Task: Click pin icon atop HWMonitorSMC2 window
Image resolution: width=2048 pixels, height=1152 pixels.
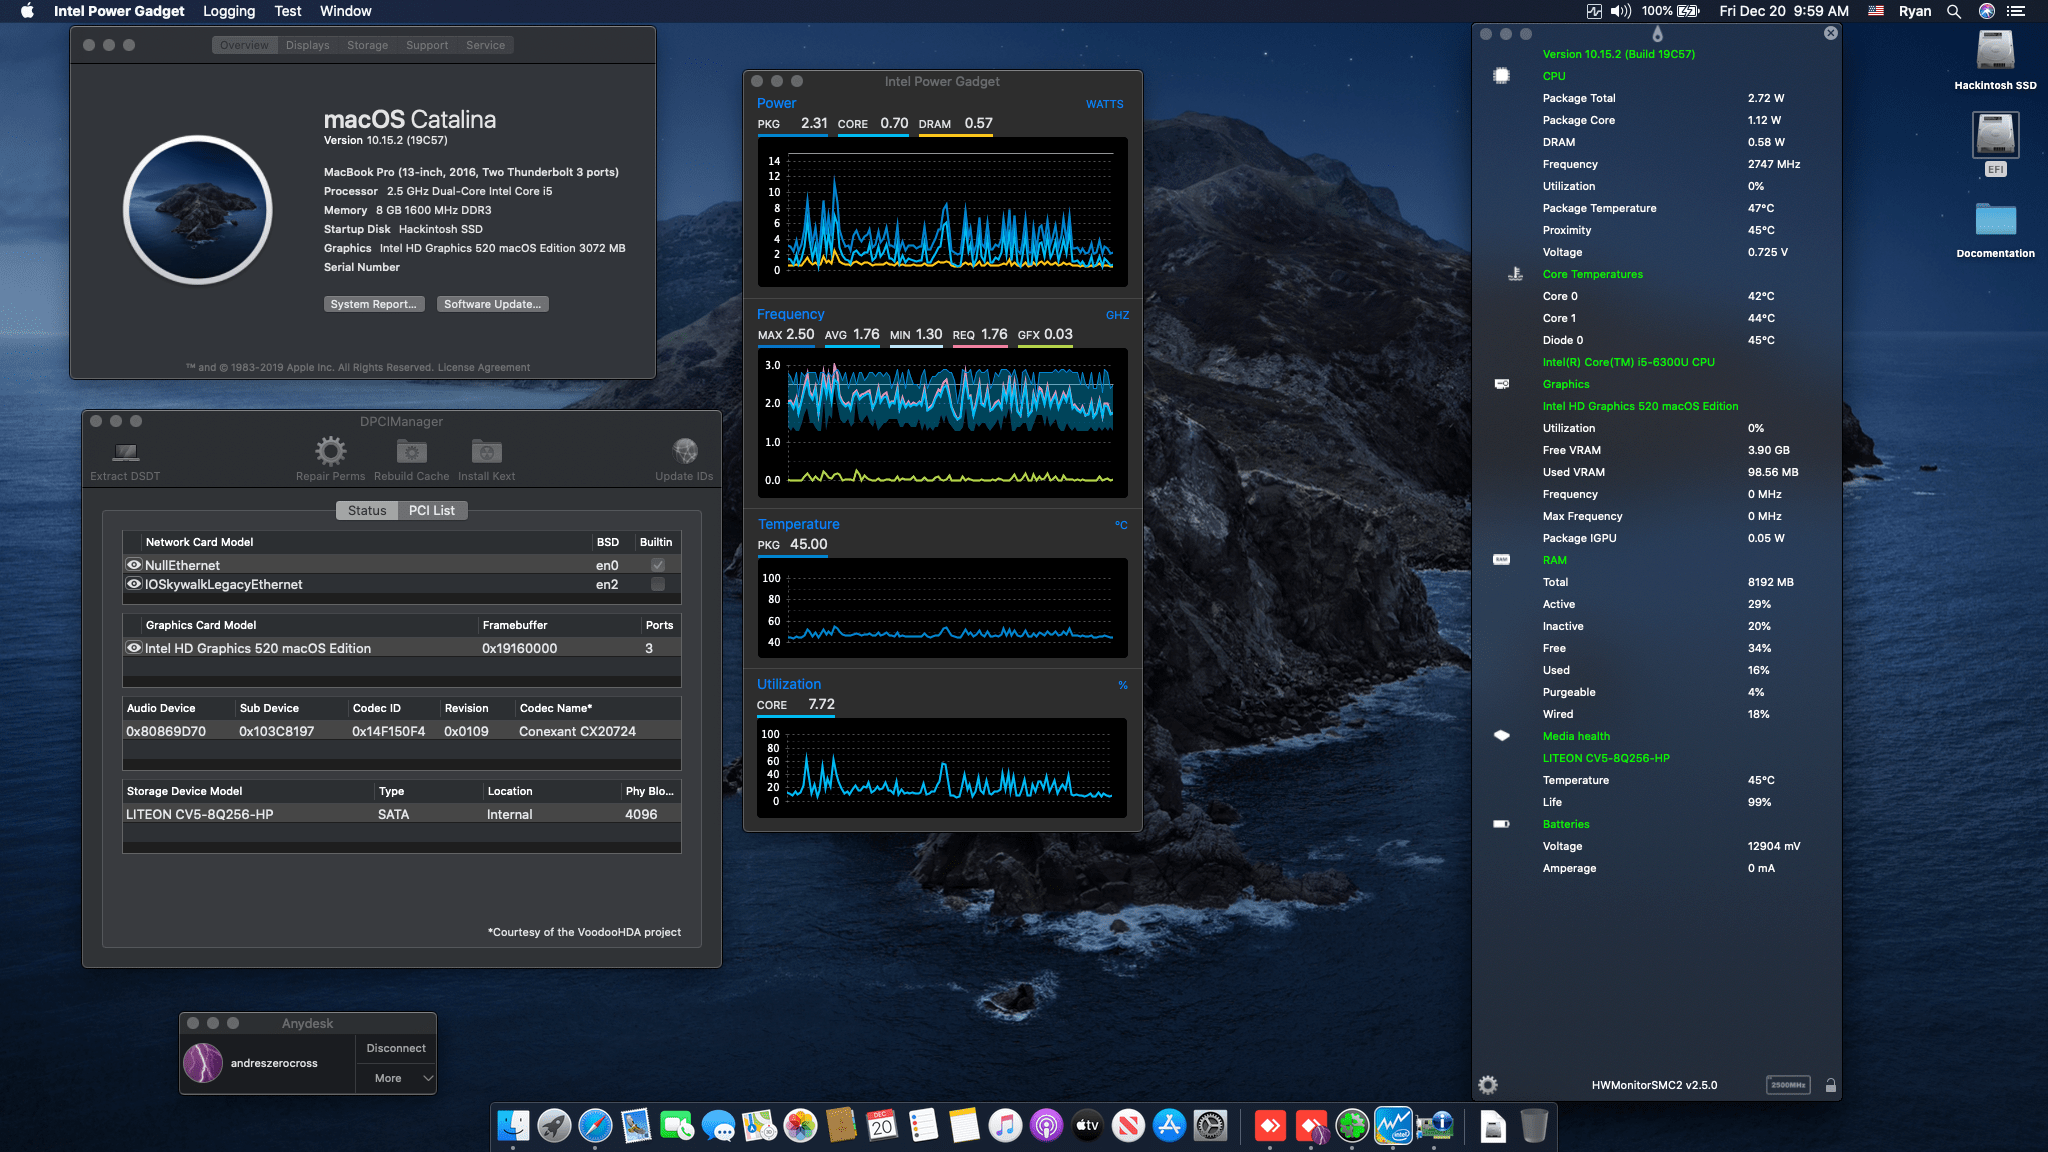Action: (x=1657, y=34)
